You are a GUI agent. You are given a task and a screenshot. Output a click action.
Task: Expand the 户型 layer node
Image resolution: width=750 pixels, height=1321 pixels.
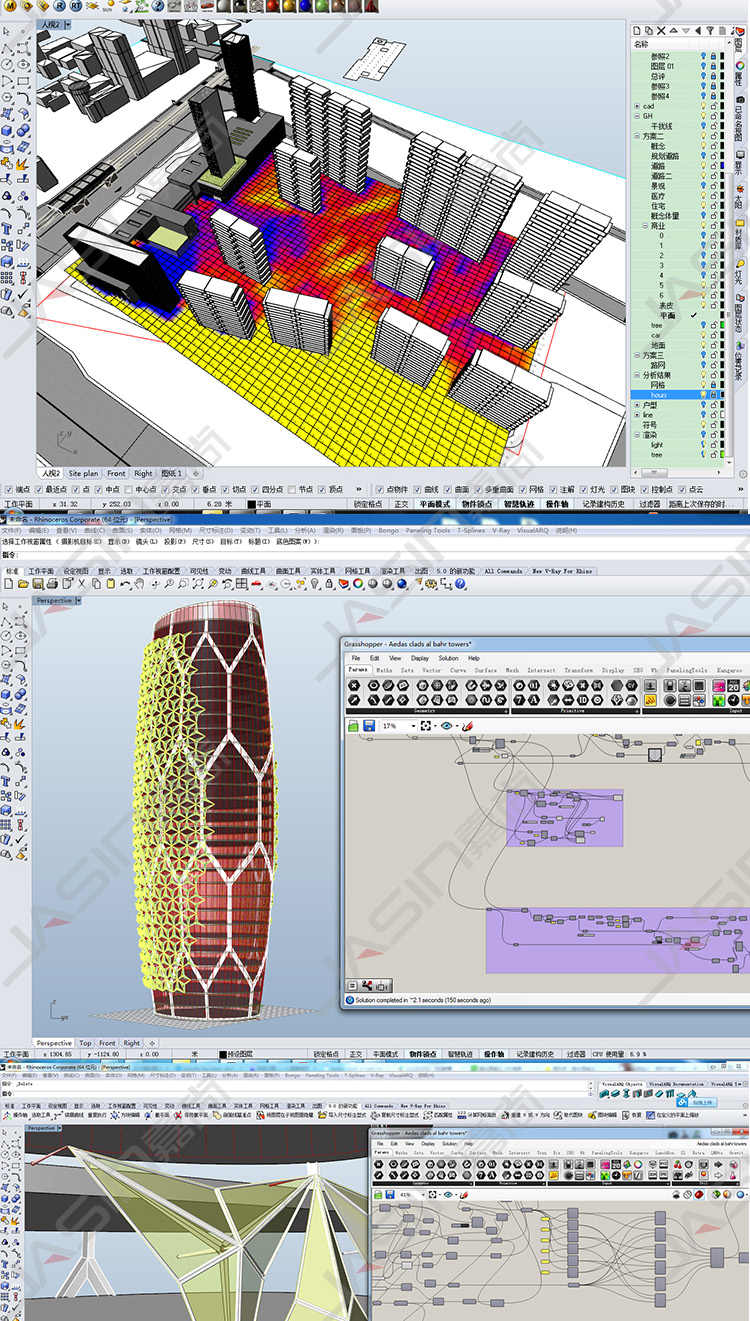click(x=637, y=405)
